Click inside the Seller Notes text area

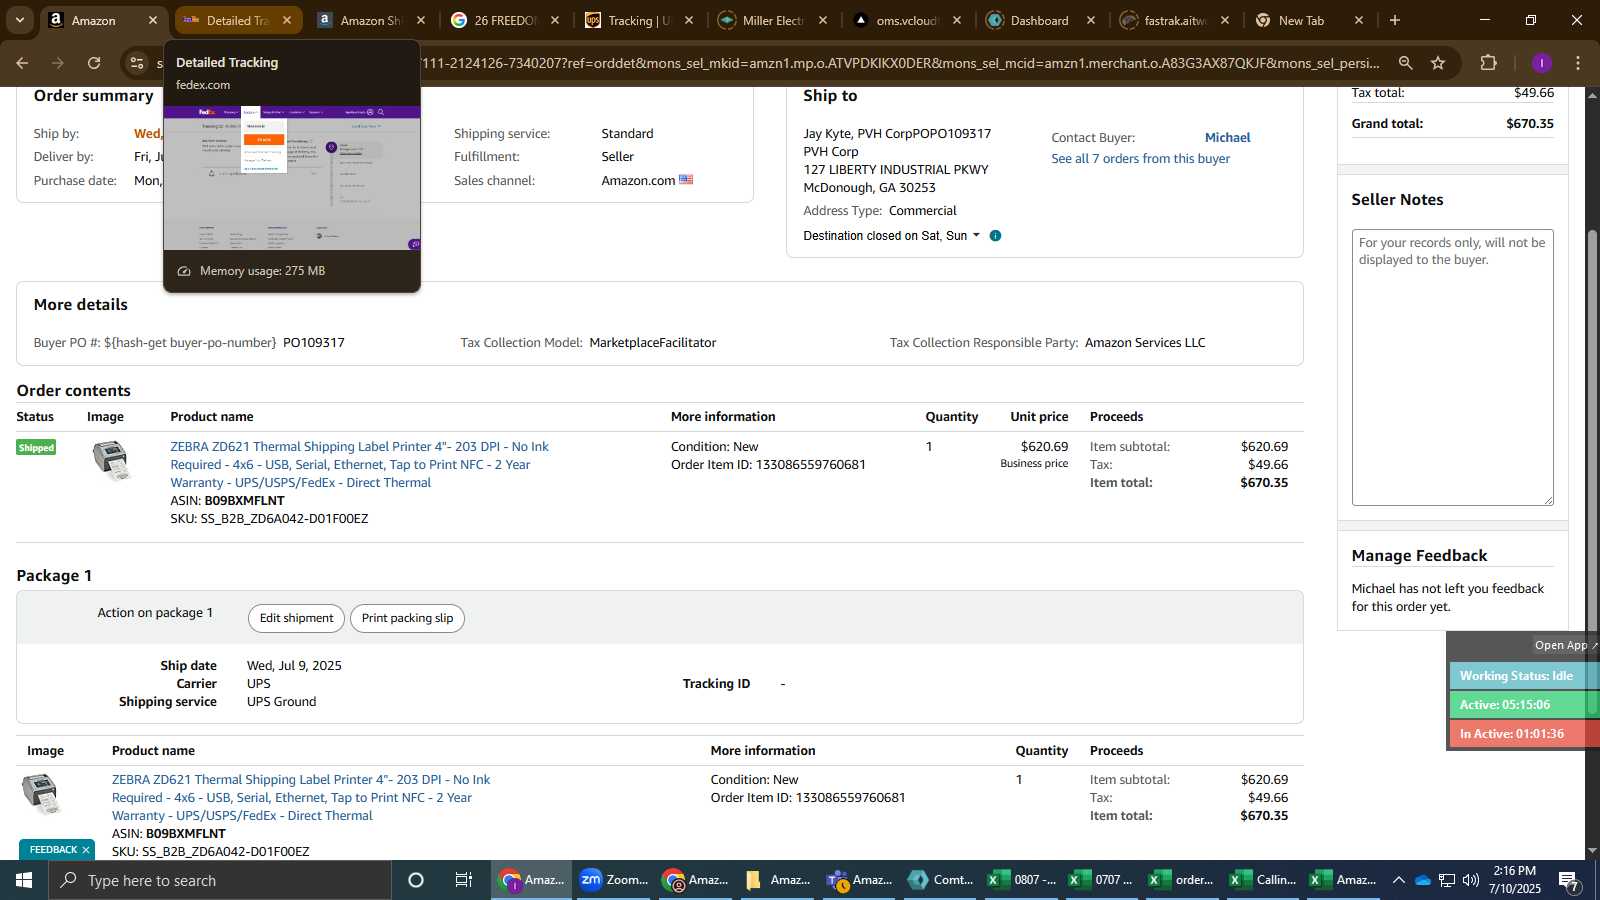[x=1452, y=368]
